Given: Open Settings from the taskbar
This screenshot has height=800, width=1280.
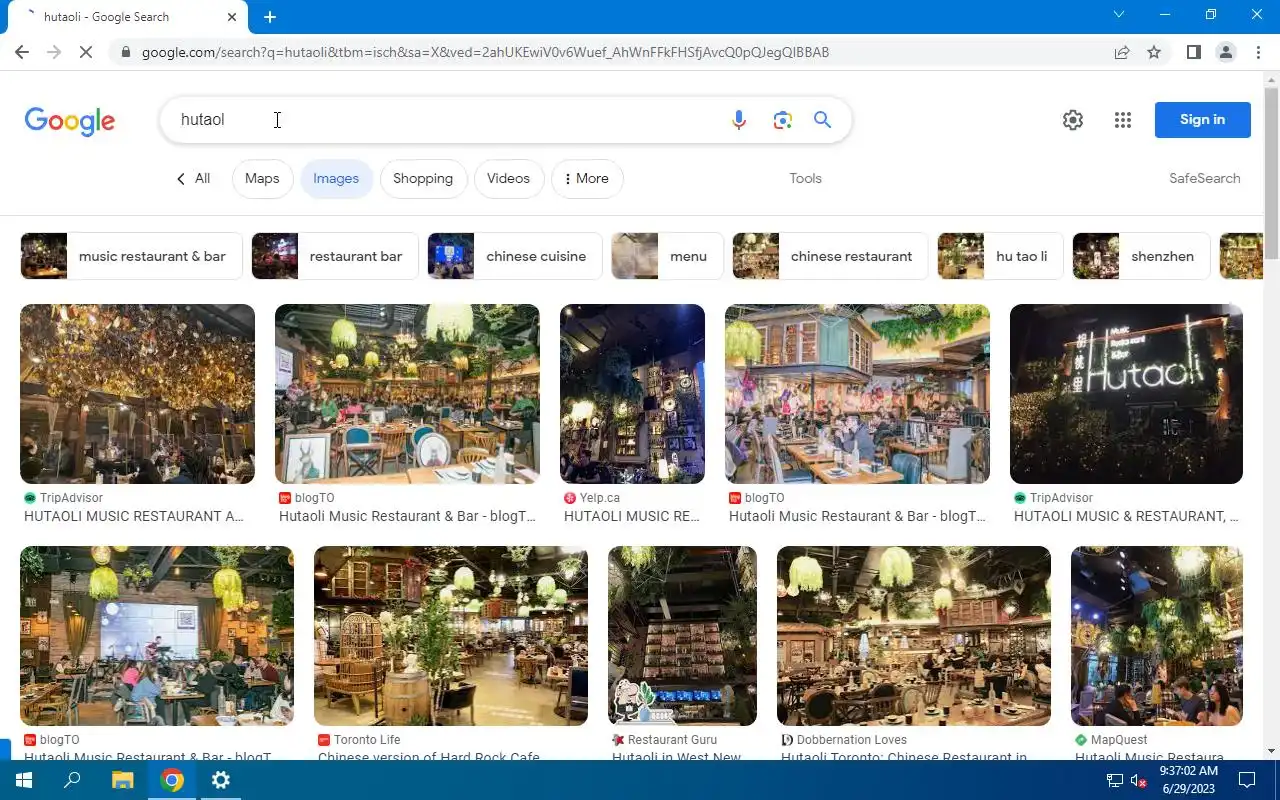Looking at the screenshot, I should pos(221,780).
